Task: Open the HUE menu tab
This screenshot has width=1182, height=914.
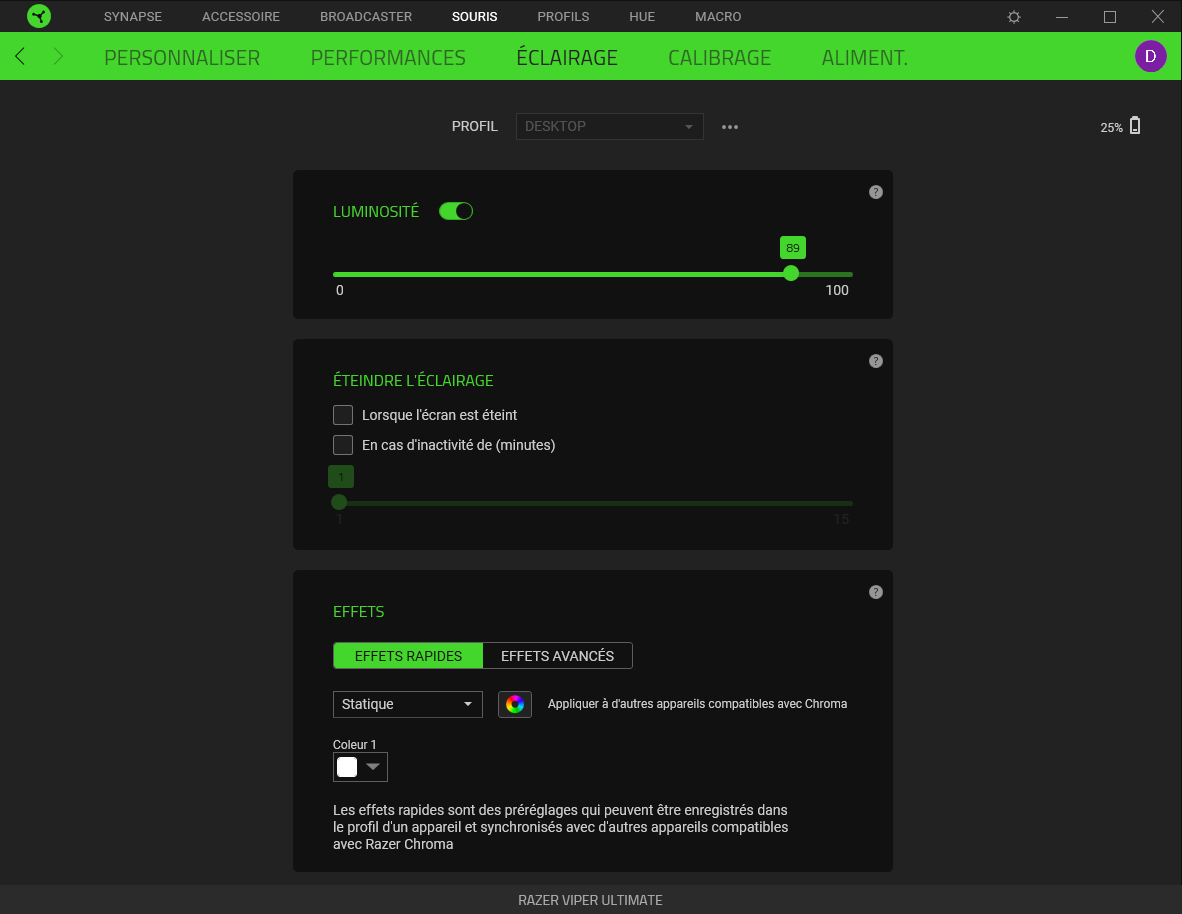Action: [642, 17]
